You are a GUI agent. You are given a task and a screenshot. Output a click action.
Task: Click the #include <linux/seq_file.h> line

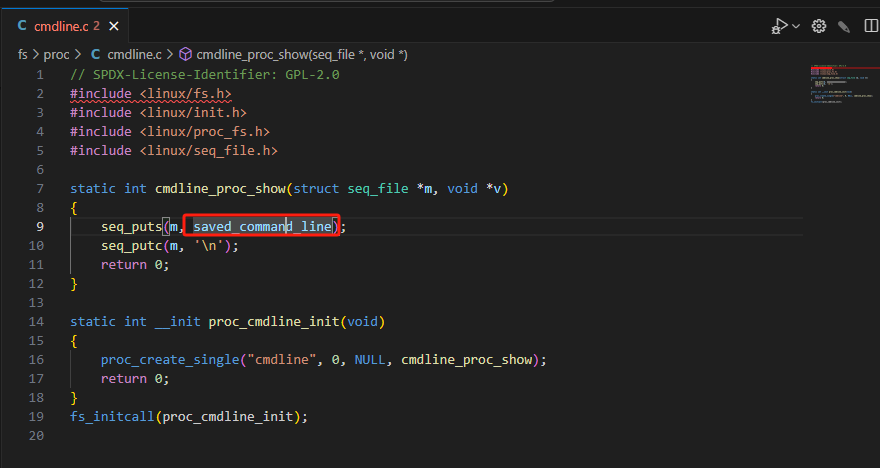[x=174, y=150]
